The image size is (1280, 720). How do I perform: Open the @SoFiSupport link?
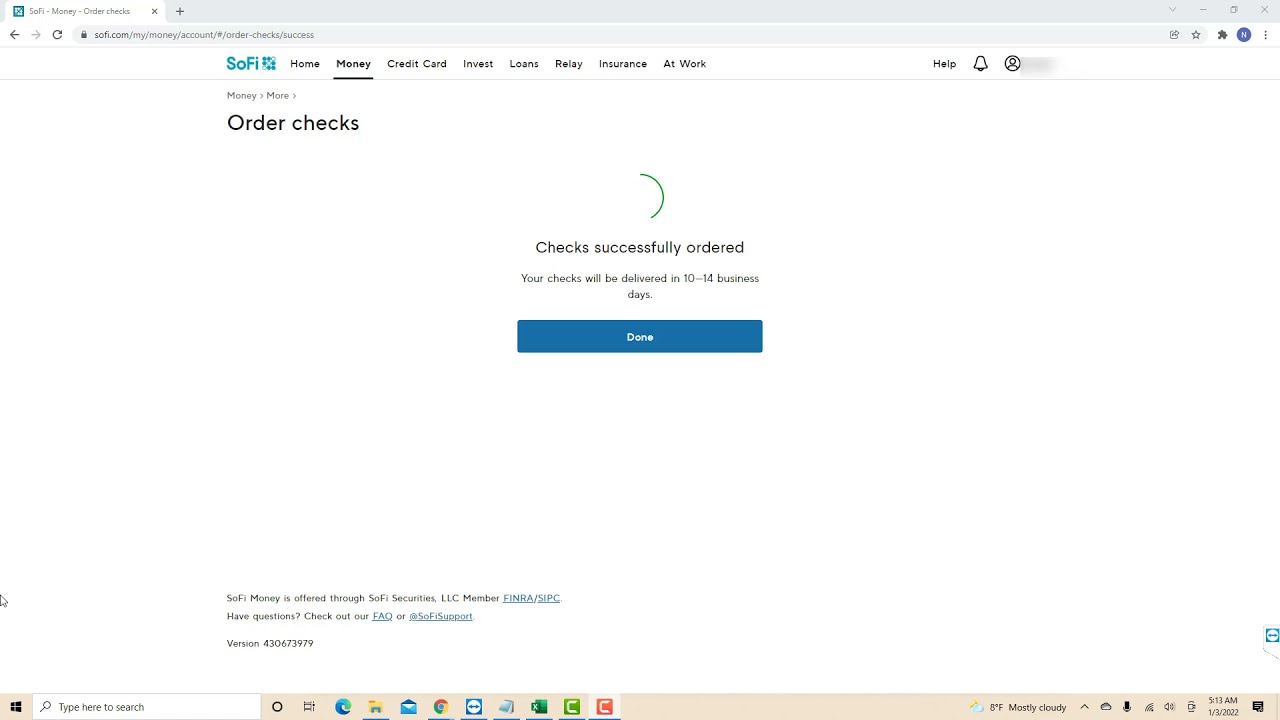[440, 616]
